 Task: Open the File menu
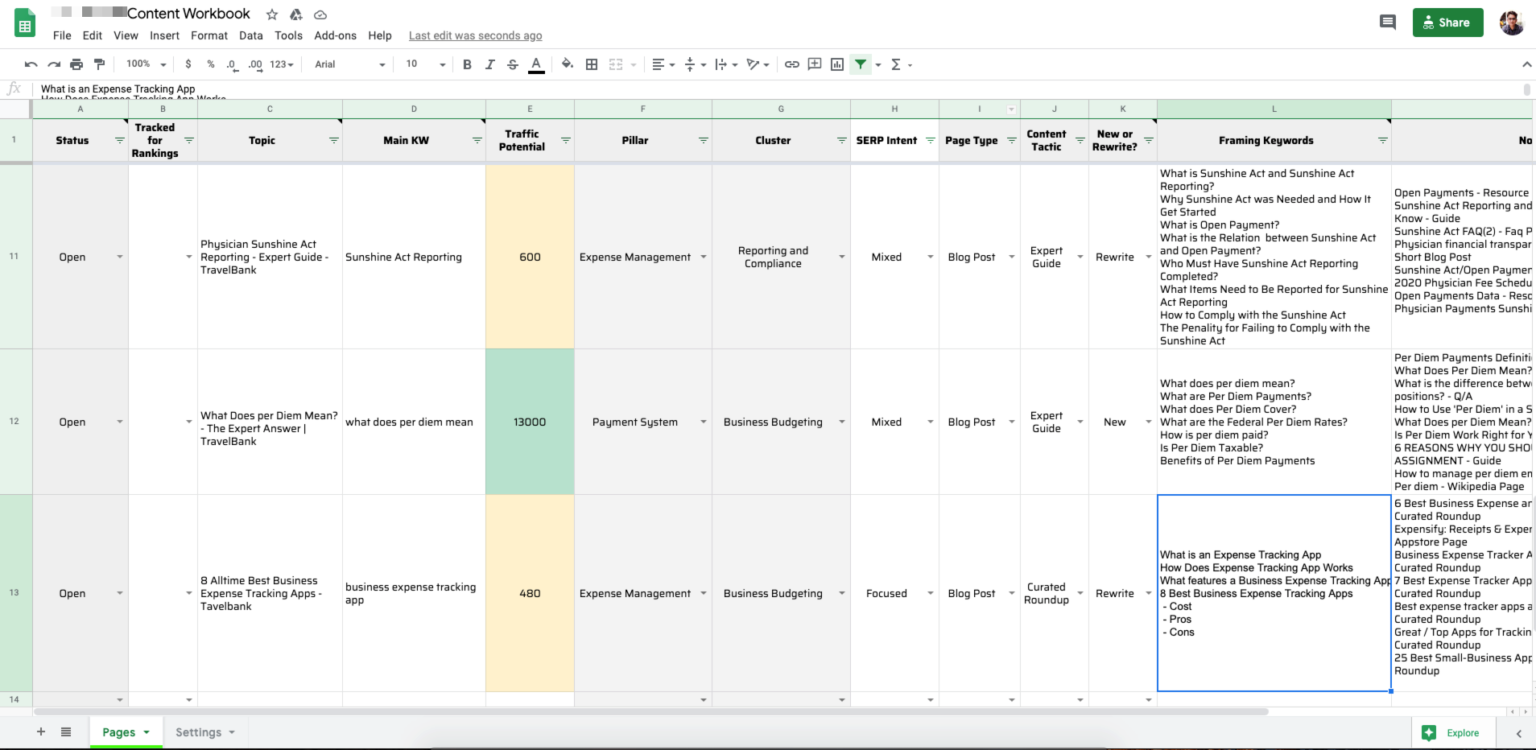pos(62,35)
